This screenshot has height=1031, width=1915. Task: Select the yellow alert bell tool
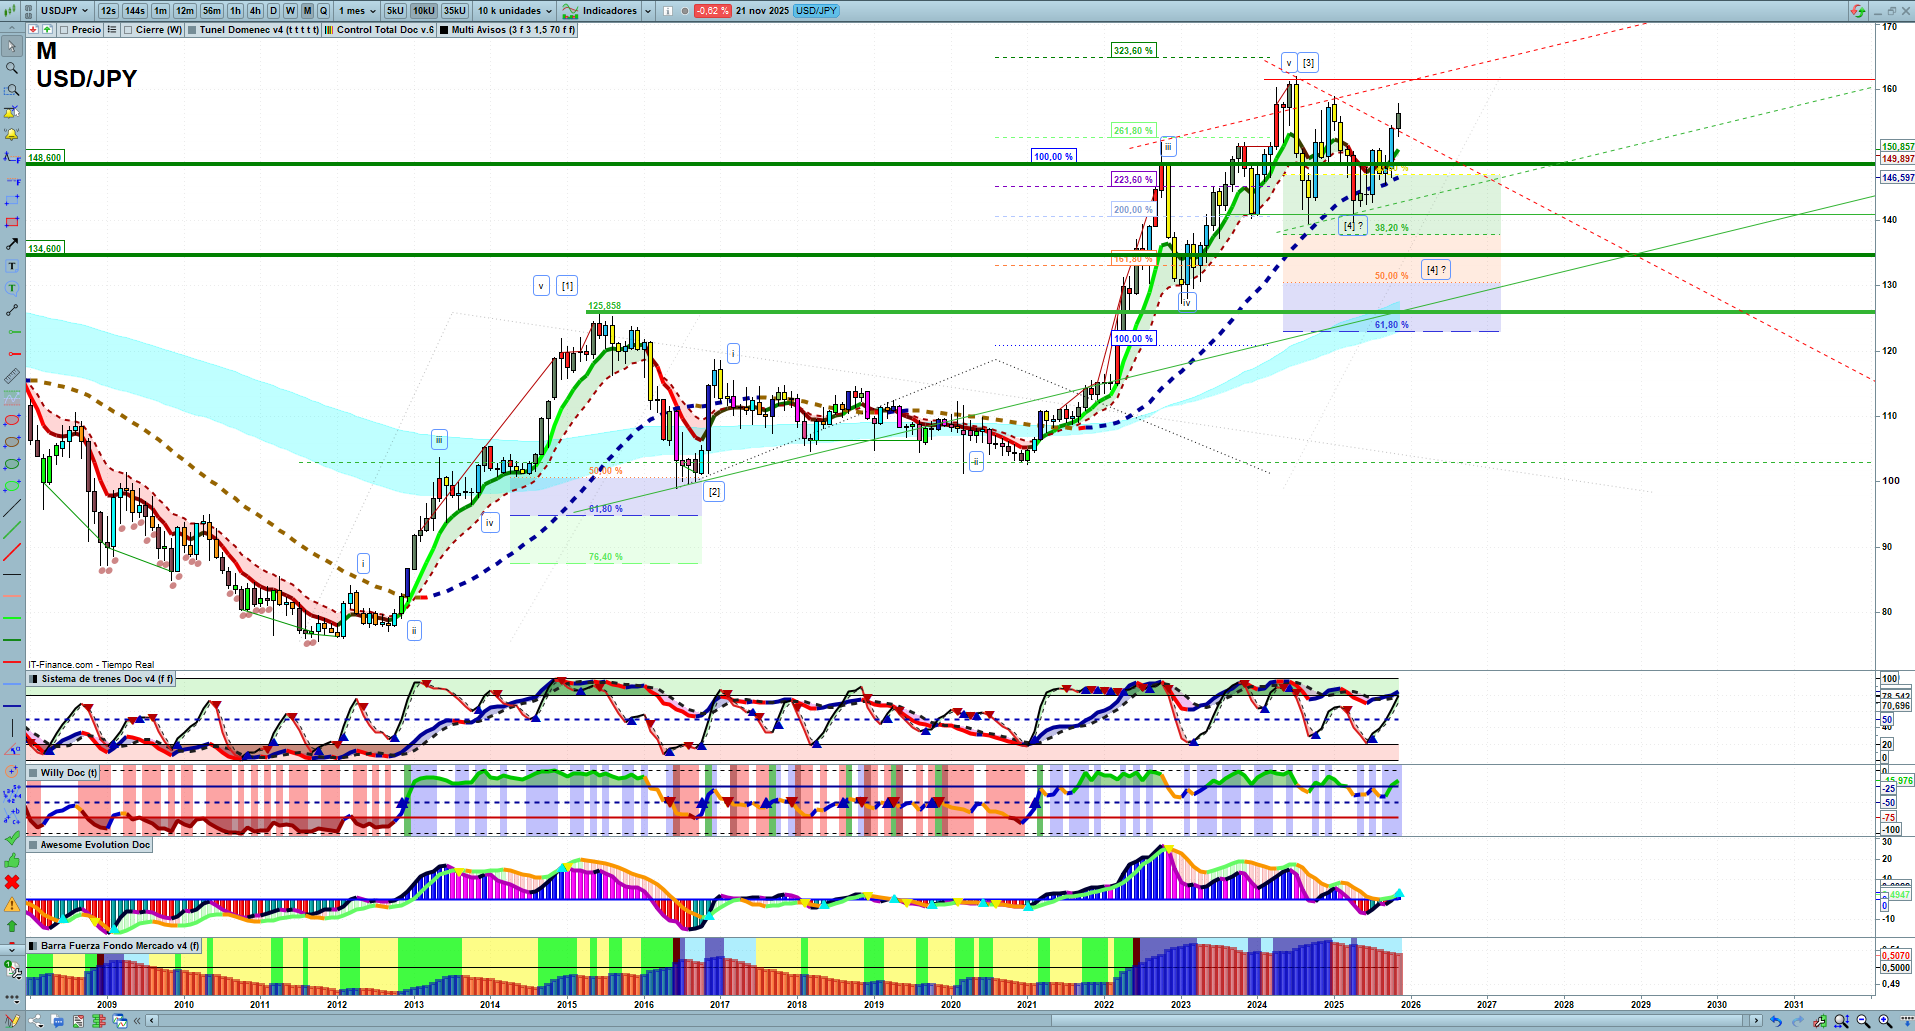point(12,134)
